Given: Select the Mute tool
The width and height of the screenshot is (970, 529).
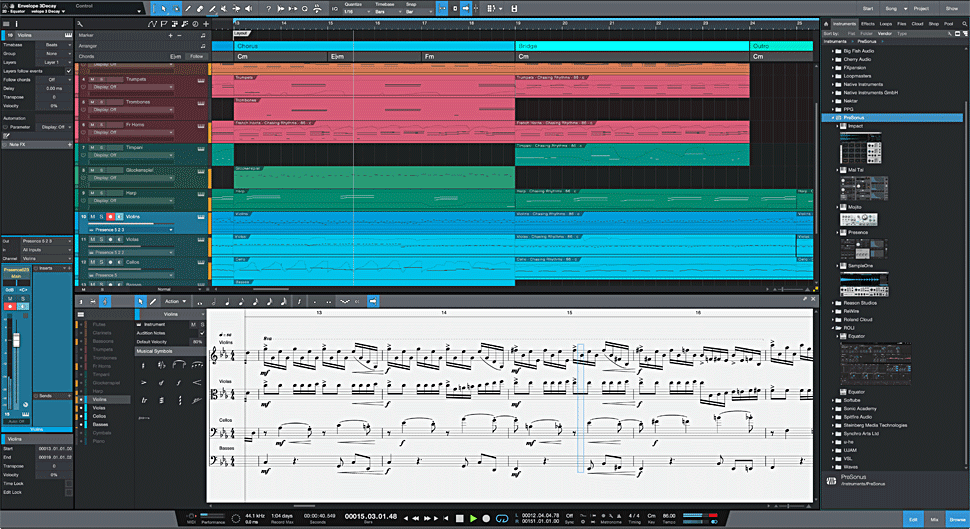Looking at the screenshot, I should tap(224, 9).
